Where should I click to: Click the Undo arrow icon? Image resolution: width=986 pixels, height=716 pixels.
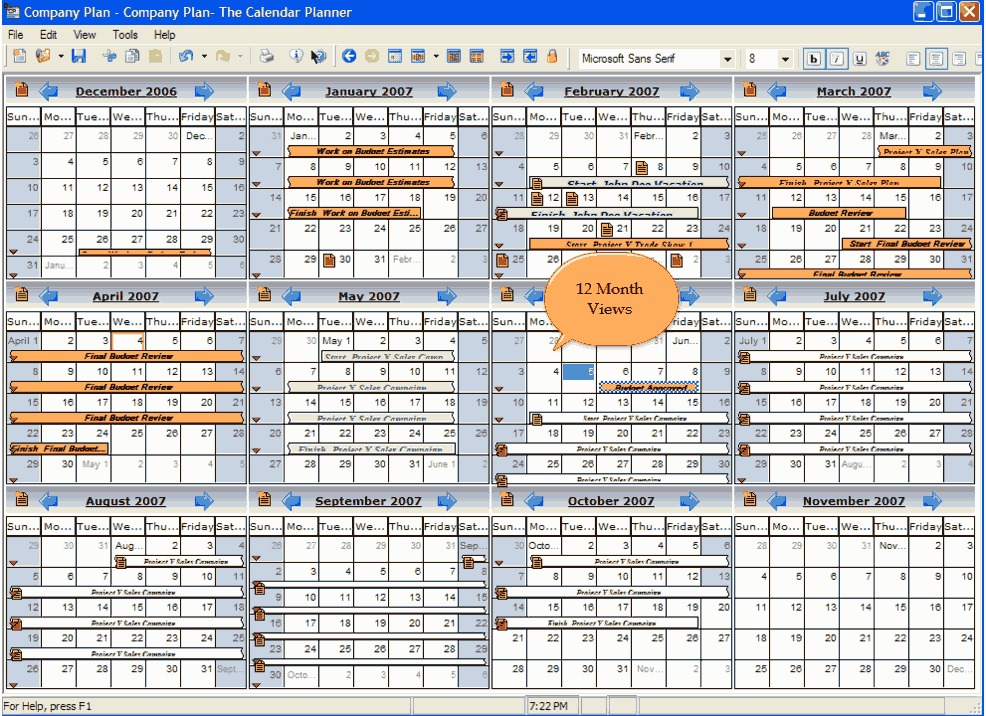click(x=186, y=57)
